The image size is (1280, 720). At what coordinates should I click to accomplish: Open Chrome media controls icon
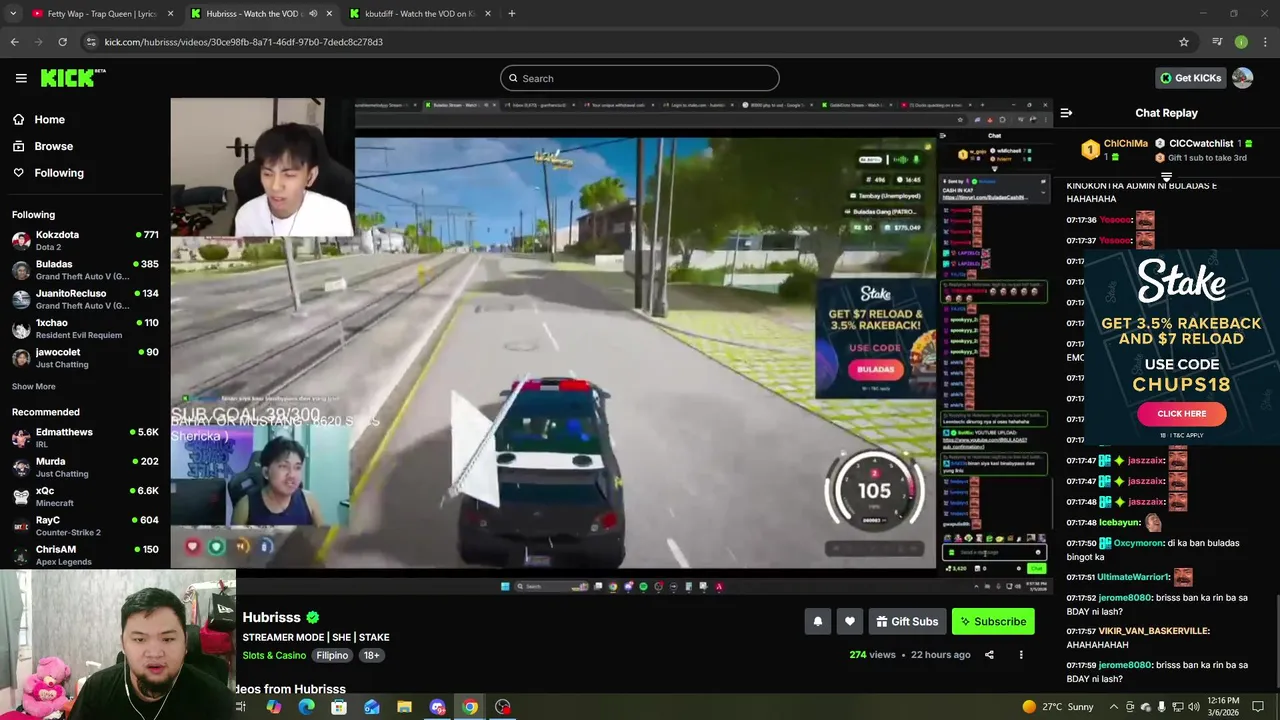[1217, 42]
